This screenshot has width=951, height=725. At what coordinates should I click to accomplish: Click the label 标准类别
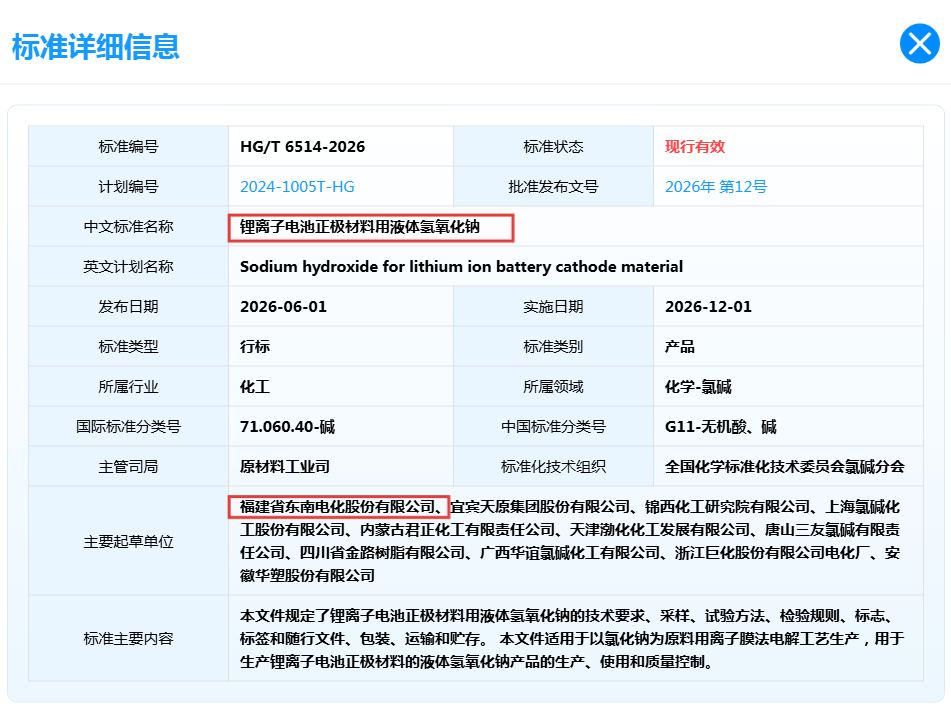click(553, 347)
